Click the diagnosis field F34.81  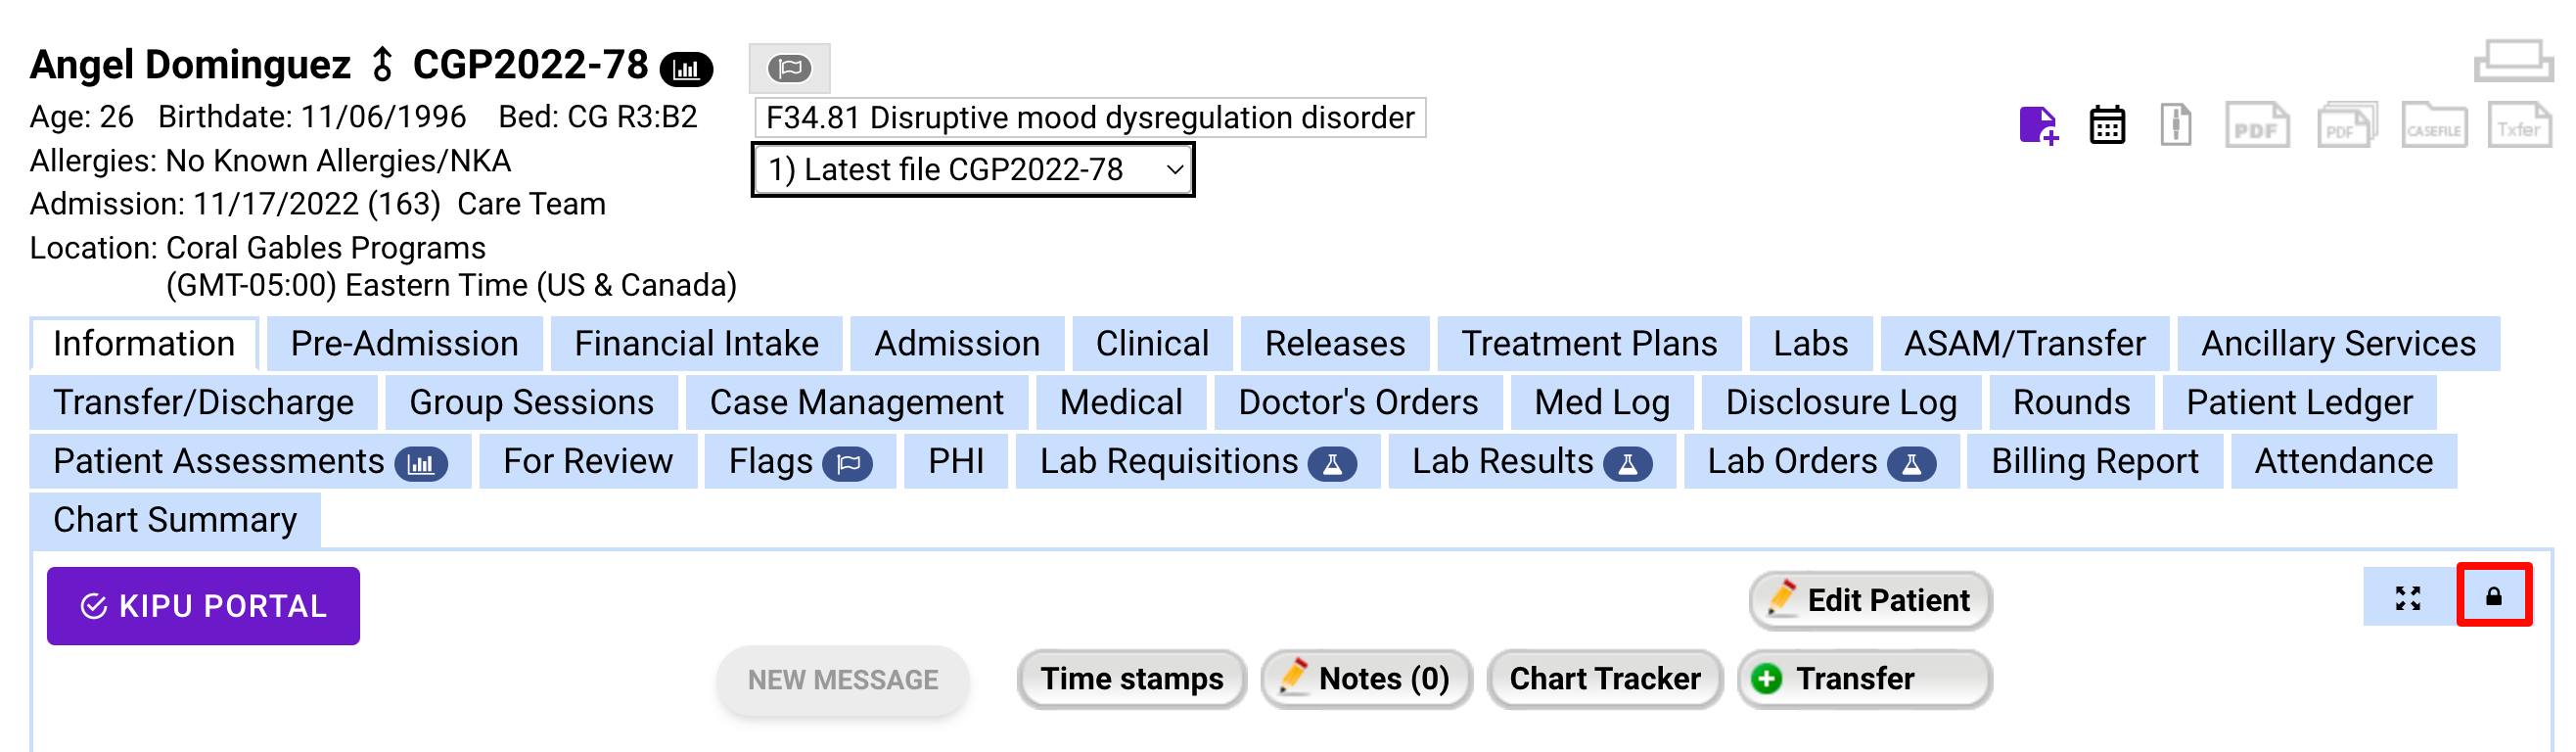tap(1089, 118)
